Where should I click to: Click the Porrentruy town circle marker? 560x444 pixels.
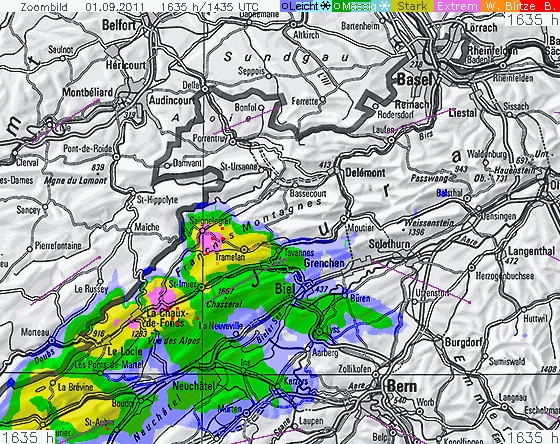233,142
